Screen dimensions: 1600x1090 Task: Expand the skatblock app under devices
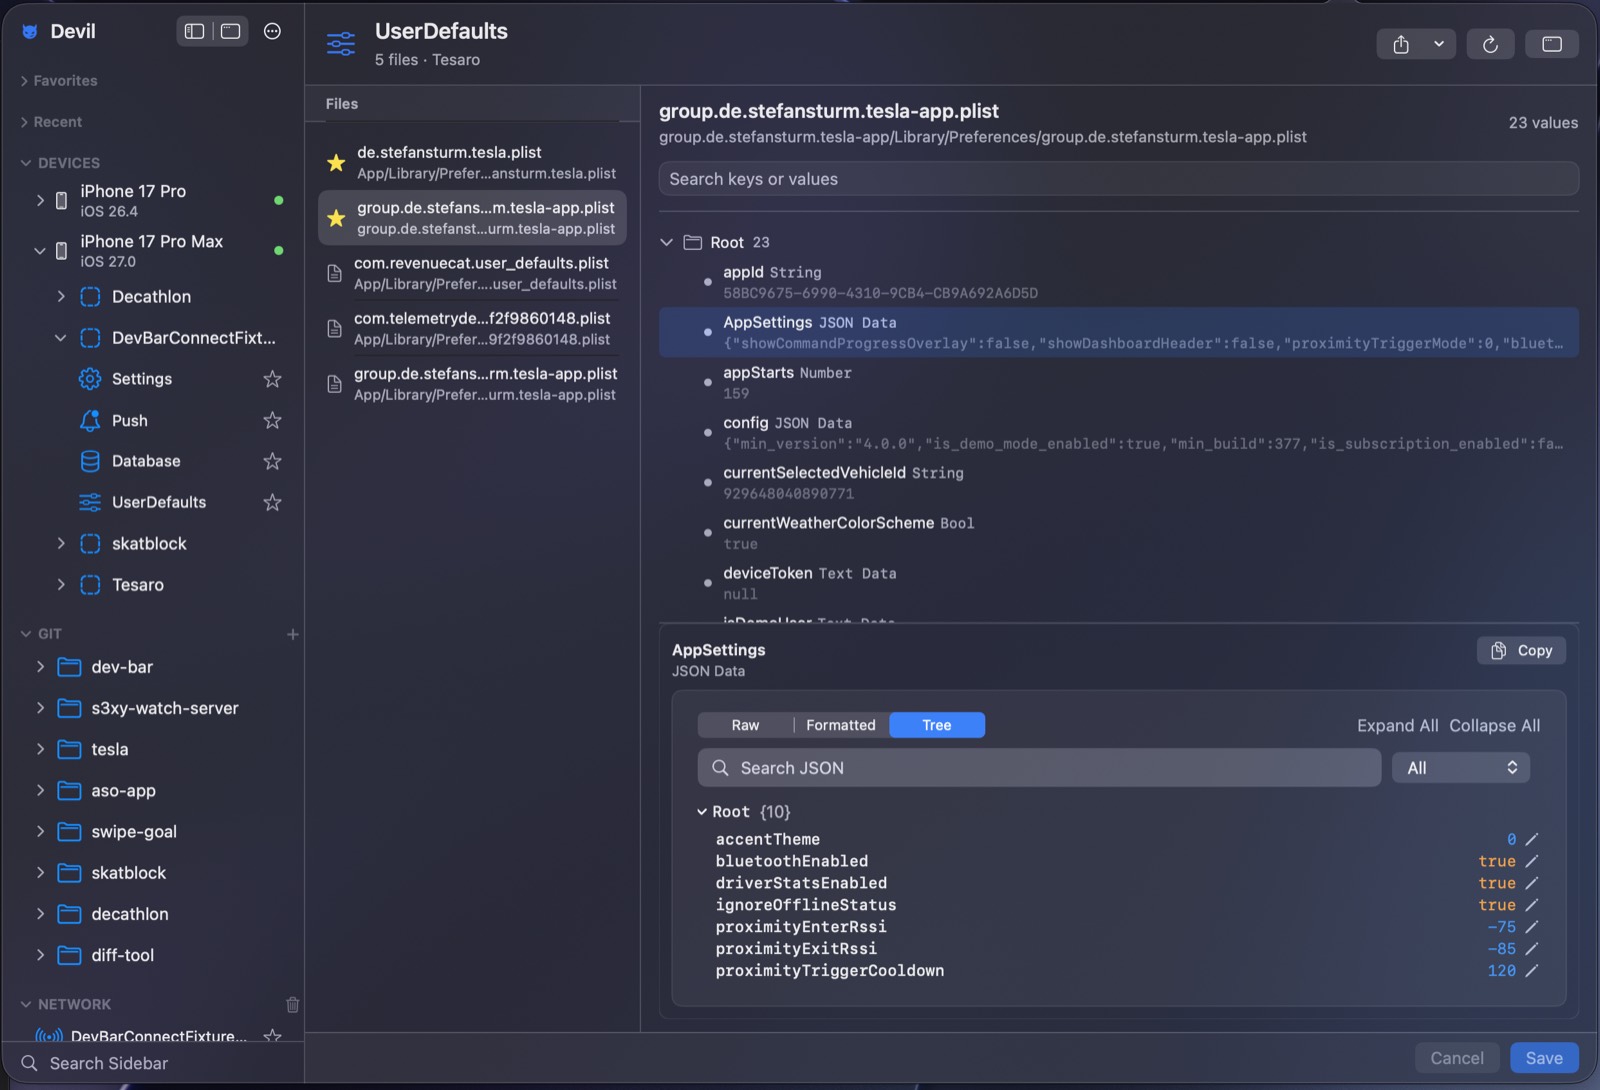(x=61, y=544)
